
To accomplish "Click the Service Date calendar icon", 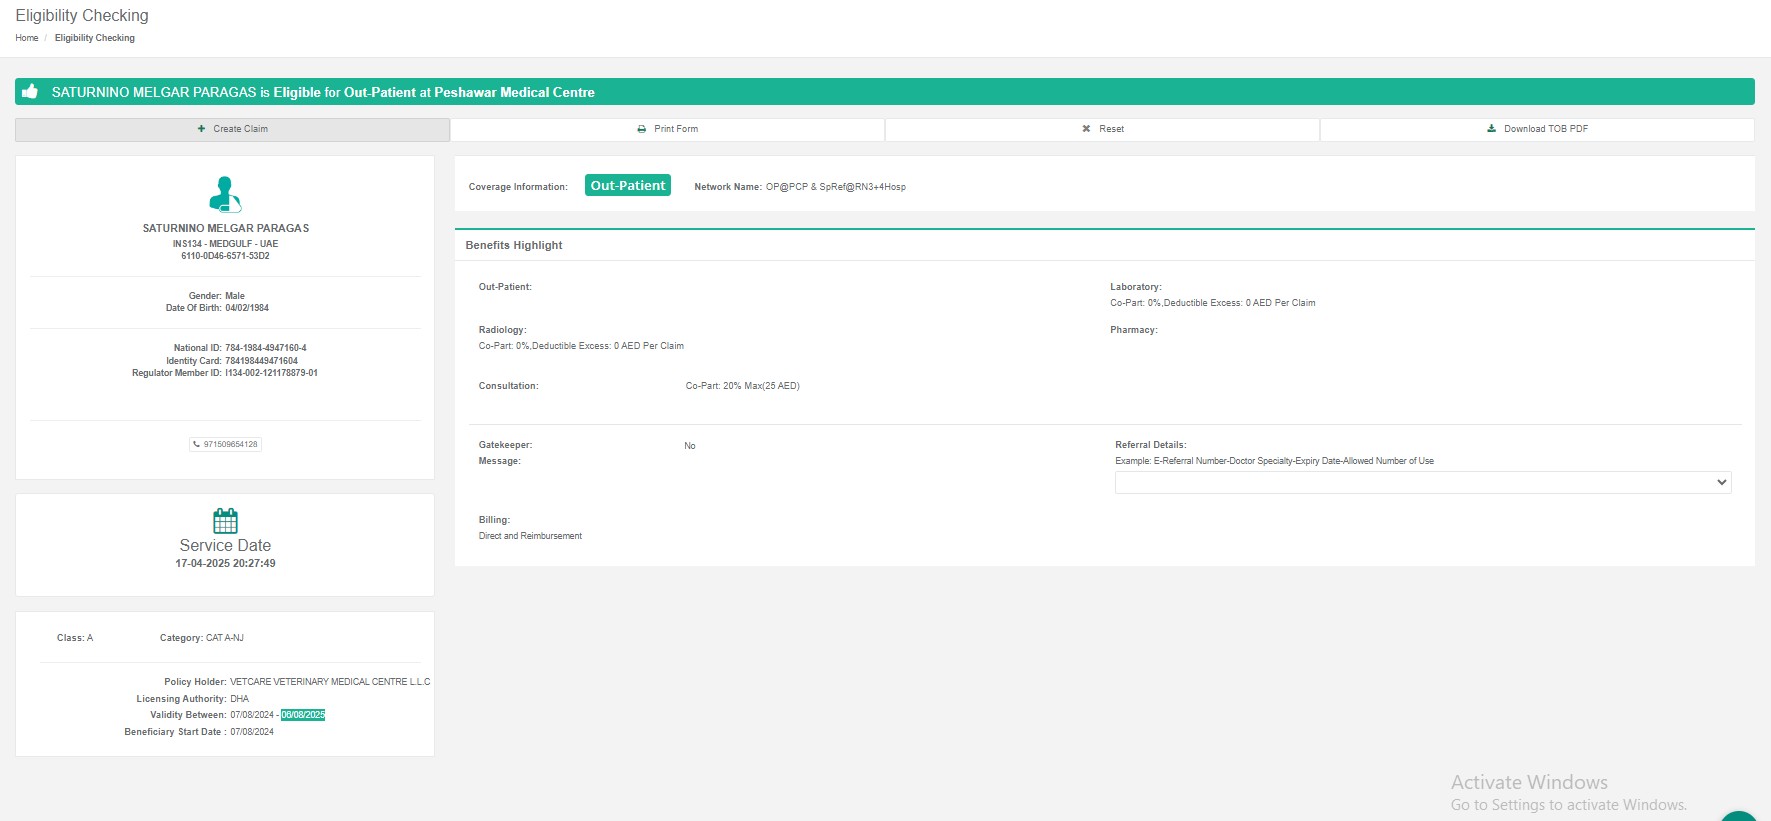I will coord(225,520).
